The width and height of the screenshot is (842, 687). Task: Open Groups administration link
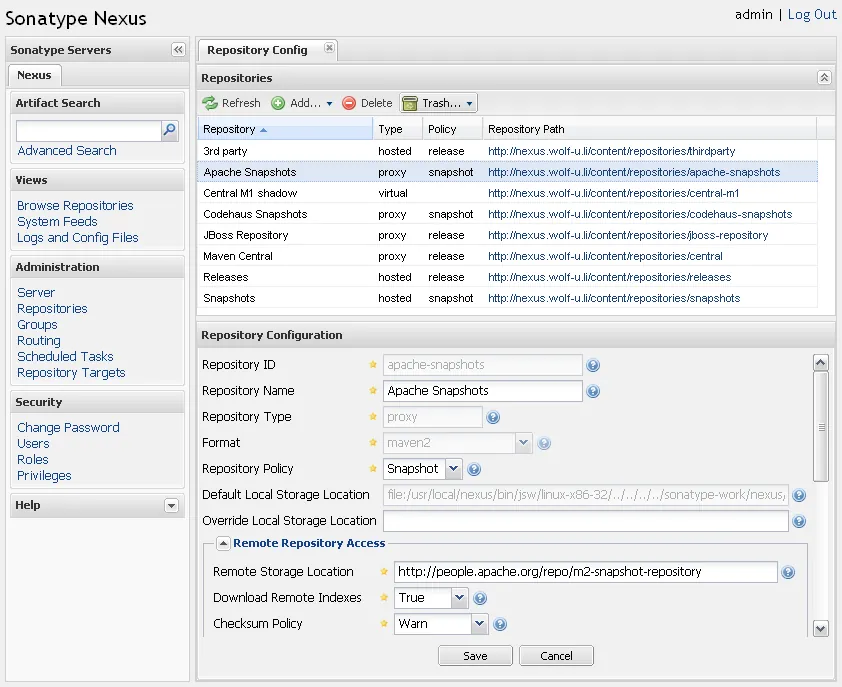click(37, 324)
